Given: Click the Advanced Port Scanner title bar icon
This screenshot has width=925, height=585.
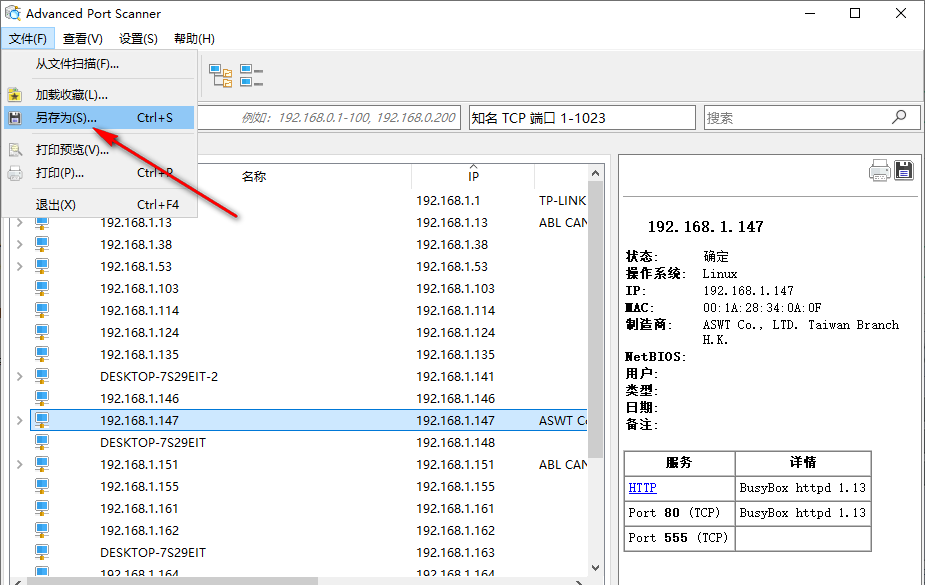Looking at the screenshot, I should (x=14, y=13).
